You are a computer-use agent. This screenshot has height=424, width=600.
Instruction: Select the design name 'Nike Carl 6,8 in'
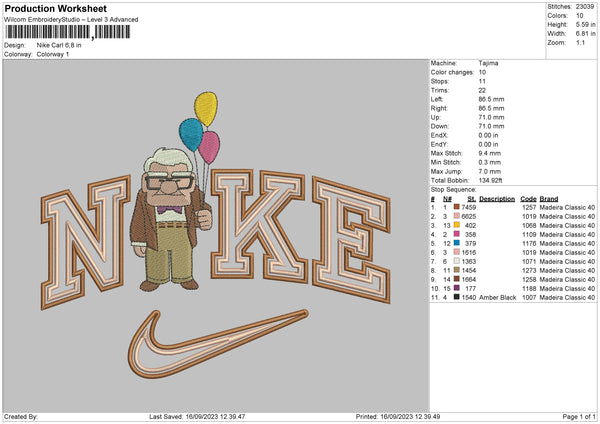tap(59, 45)
